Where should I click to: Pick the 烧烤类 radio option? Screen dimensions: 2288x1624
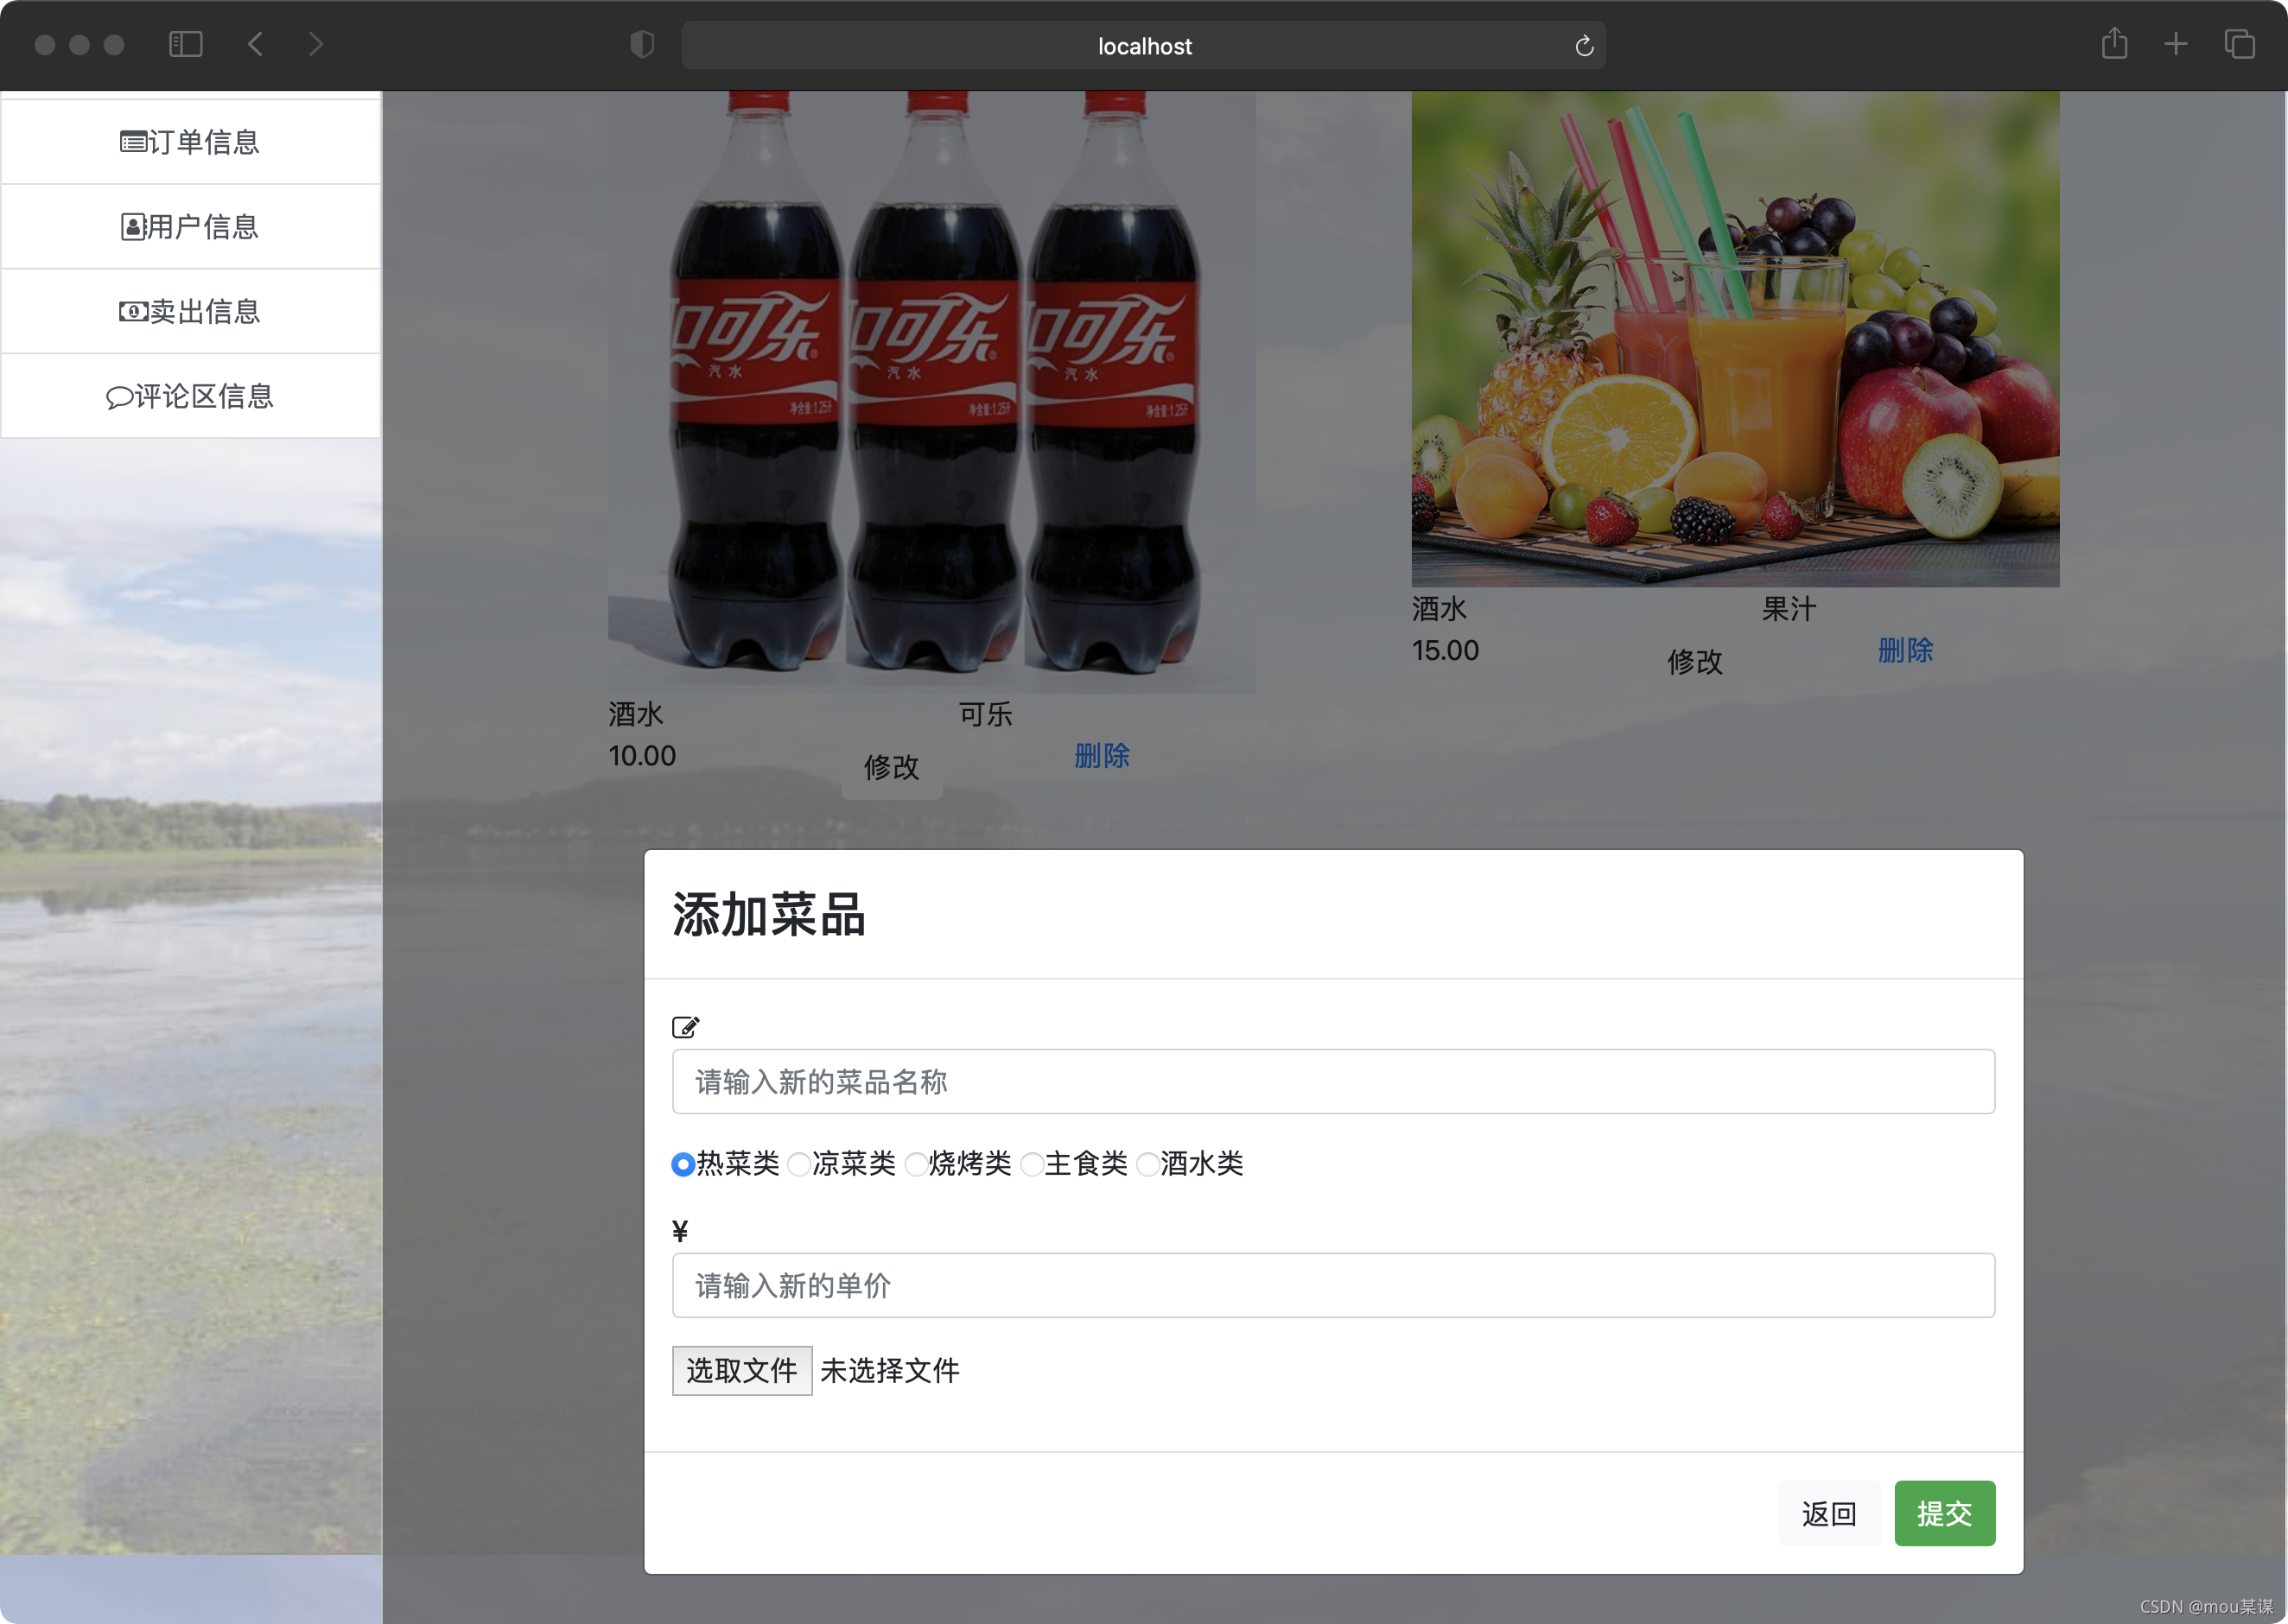point(915,1164)
